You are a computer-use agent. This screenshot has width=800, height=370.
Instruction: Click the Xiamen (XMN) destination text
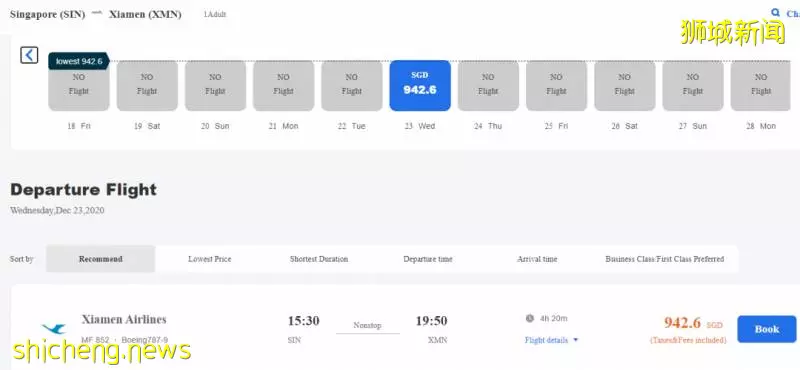tap(145, 14)
